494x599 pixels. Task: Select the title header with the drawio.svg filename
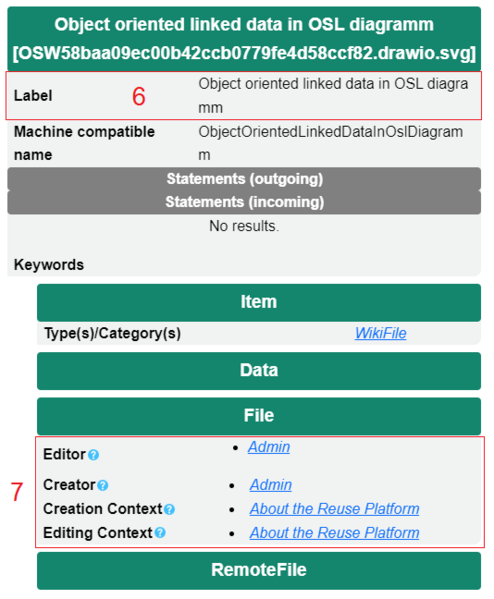click(x=244, y=39)
